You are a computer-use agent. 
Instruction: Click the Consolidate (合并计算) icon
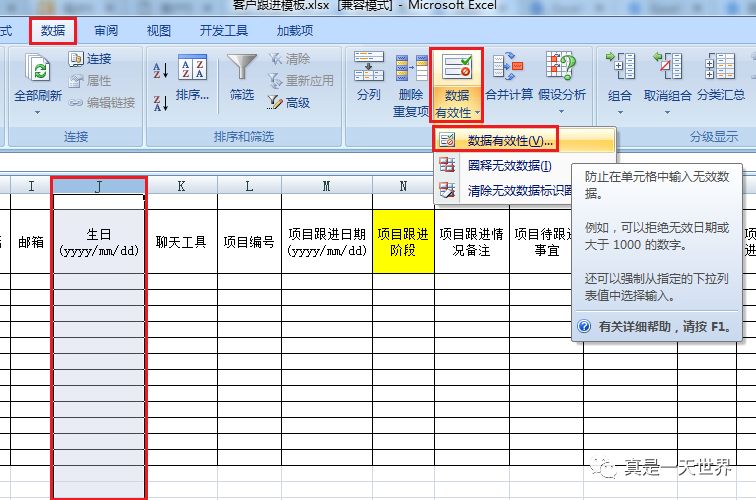pos(508,70)
